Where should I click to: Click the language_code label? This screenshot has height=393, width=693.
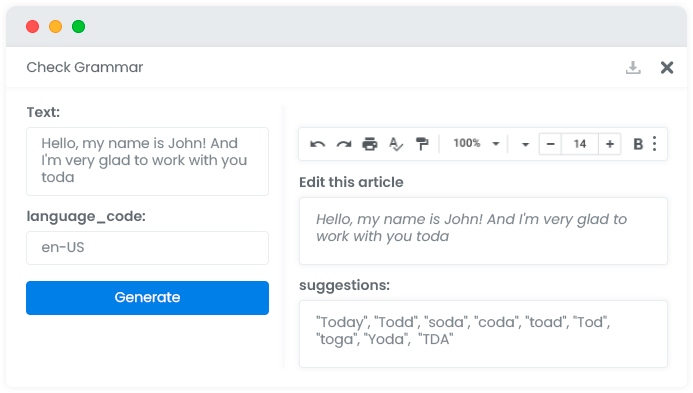click(86, 216)
